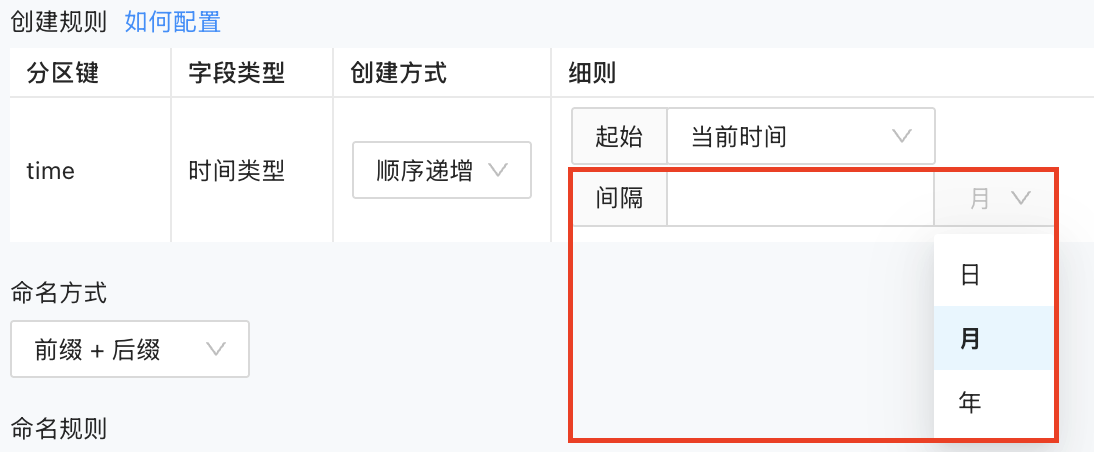The width and height of the screenshot is (1094, 452).
Task: Click the 创建方式 column header
Action: point(398,73)
